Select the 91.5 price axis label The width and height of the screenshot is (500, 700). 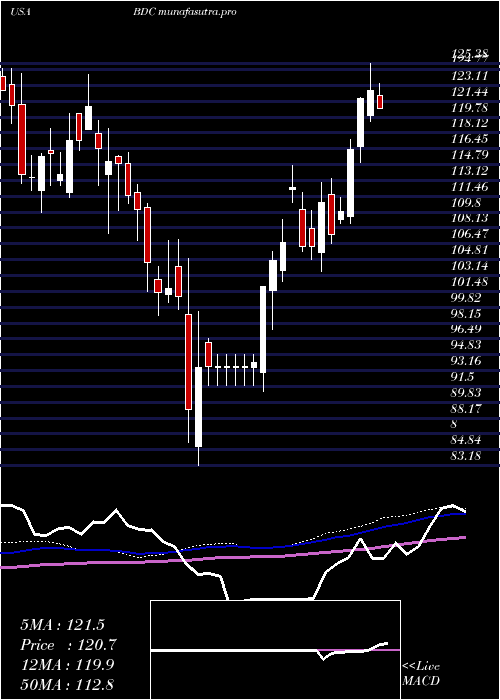pyautogui.click(x=463, y=377)
